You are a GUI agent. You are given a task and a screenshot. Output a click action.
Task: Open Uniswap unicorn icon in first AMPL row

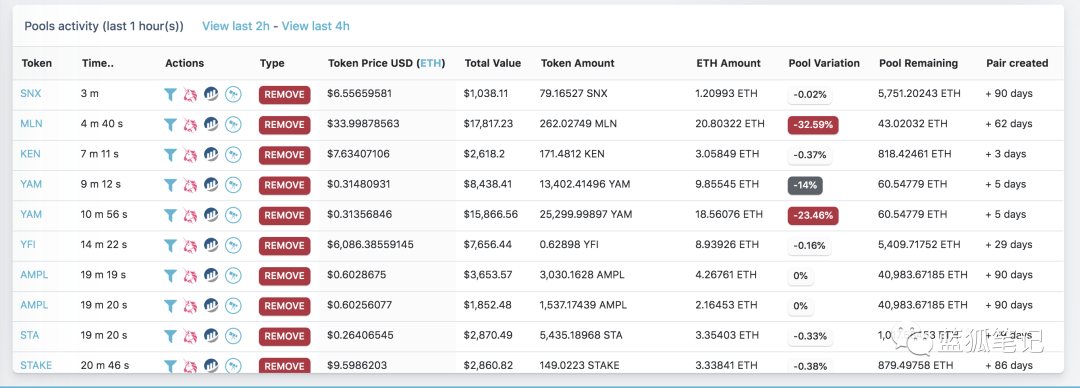[x=190, y=276]
